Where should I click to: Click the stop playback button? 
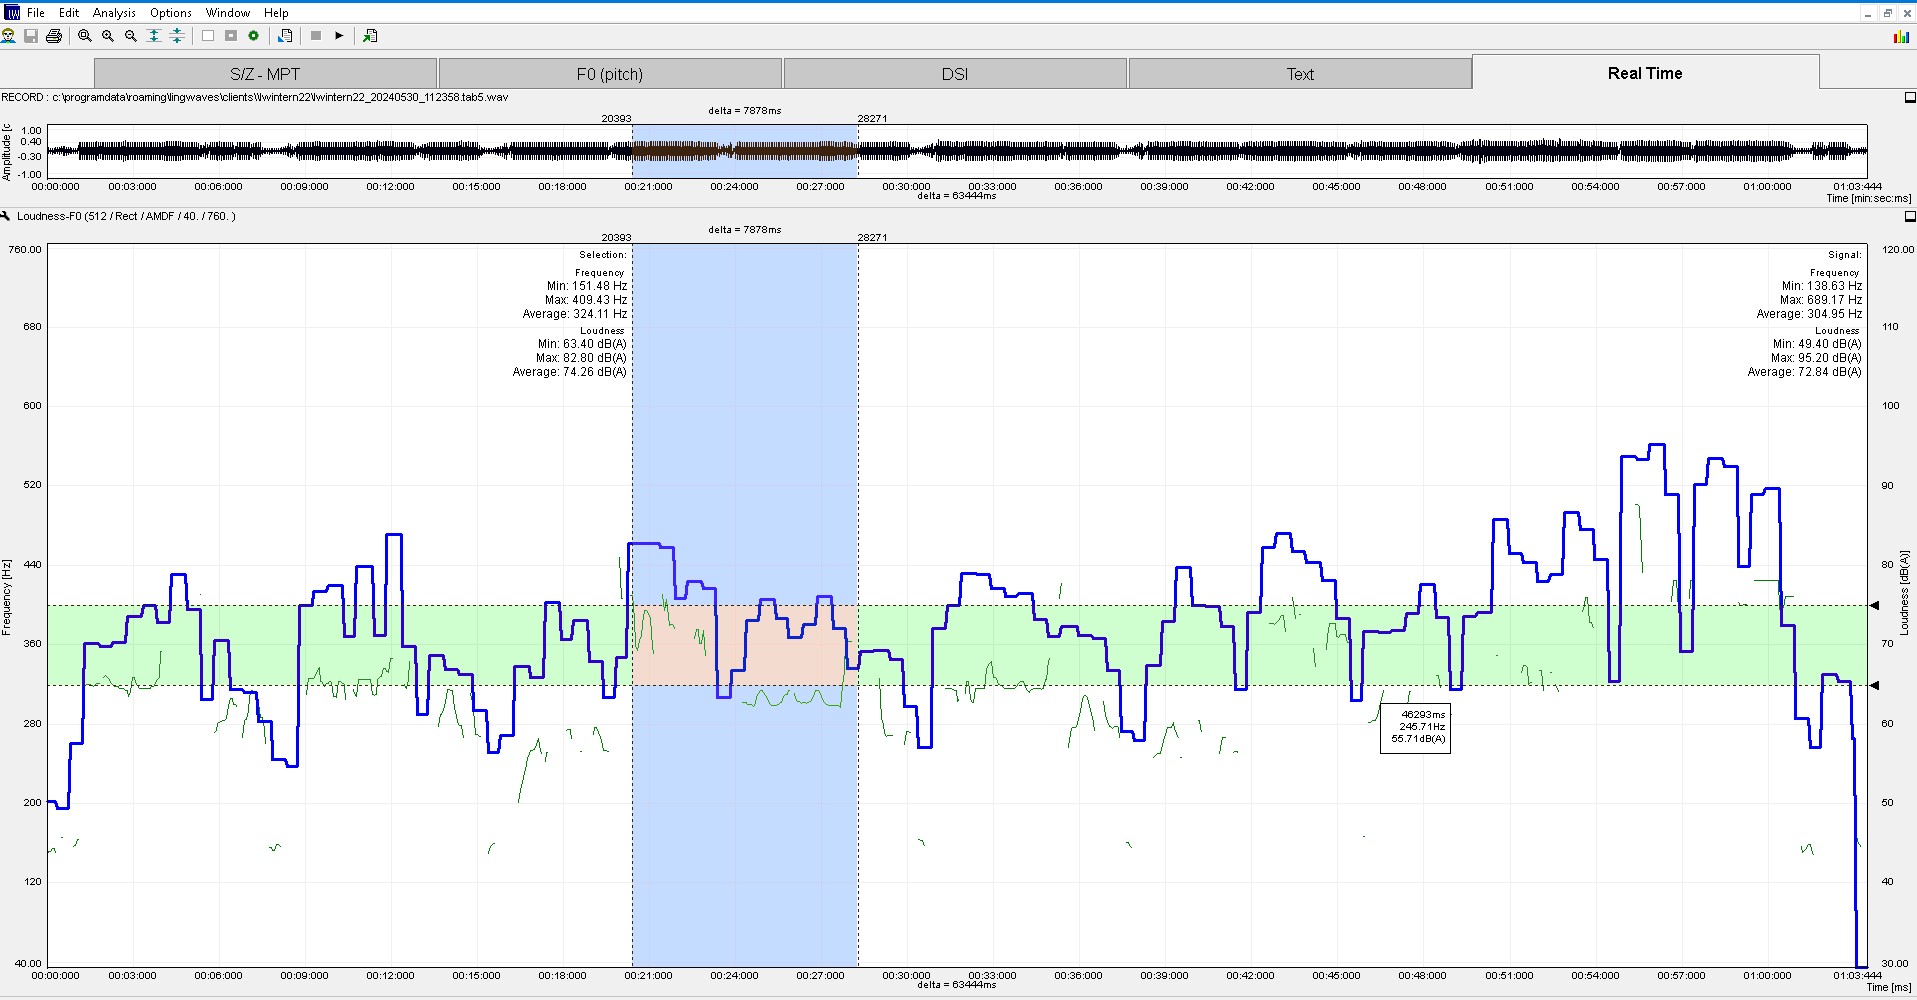click(x=316, y=36)
